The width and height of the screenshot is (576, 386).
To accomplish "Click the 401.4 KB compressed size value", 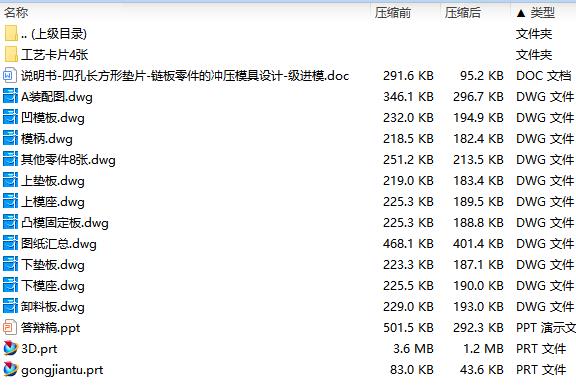I will click(x=478, y=243).
